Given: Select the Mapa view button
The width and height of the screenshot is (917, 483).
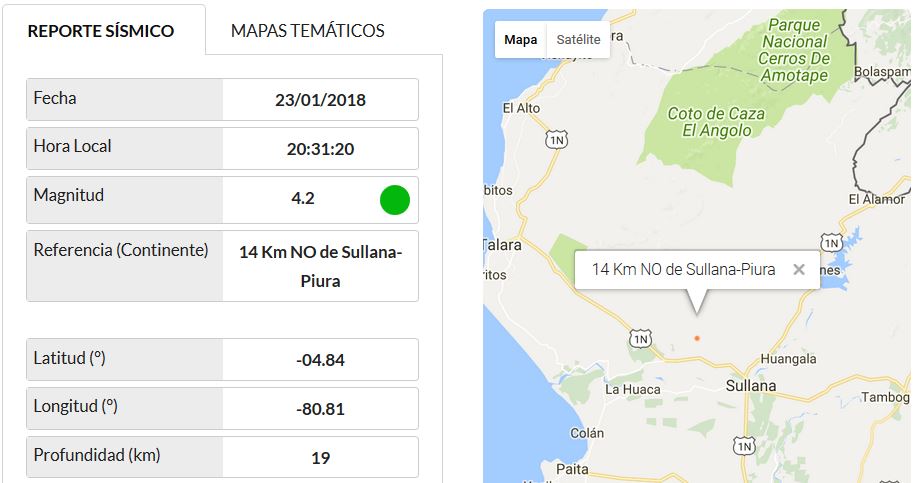Looking at the screenshot, I should click(520, 40).
